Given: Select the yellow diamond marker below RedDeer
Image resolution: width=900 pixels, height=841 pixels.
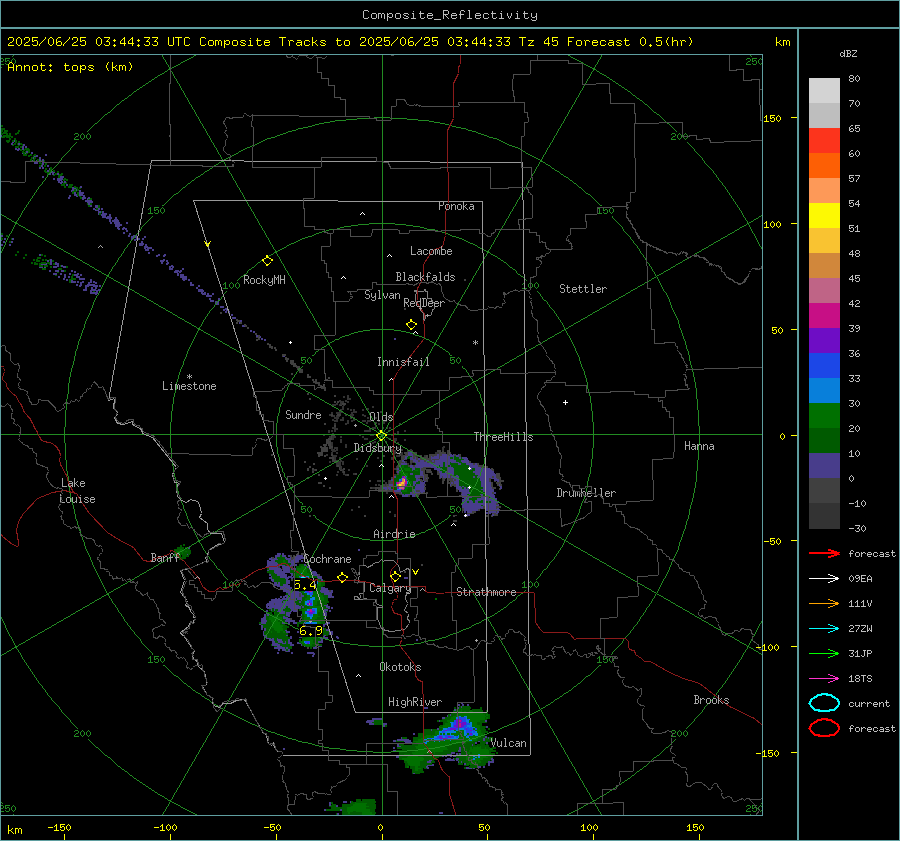Looking at the screenshot, I should point(411,325).
